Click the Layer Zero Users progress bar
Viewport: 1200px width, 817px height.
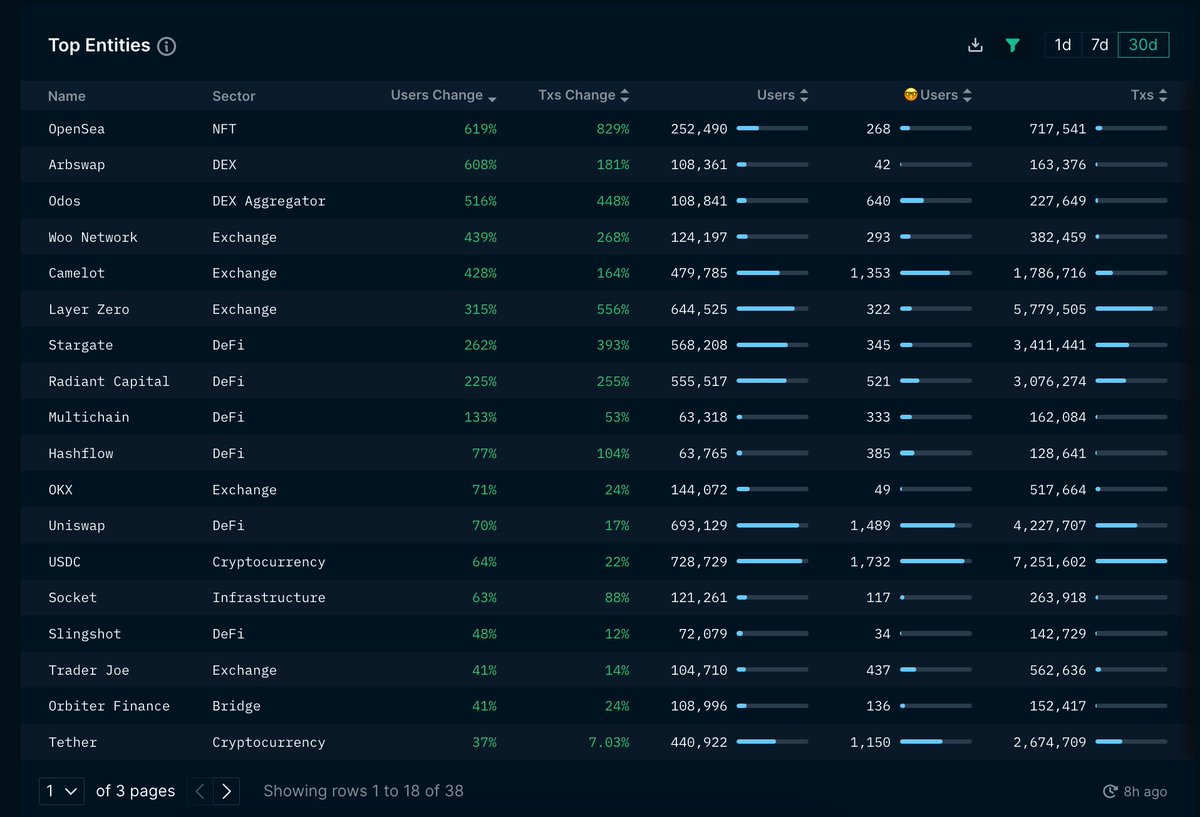coord(773,309)
